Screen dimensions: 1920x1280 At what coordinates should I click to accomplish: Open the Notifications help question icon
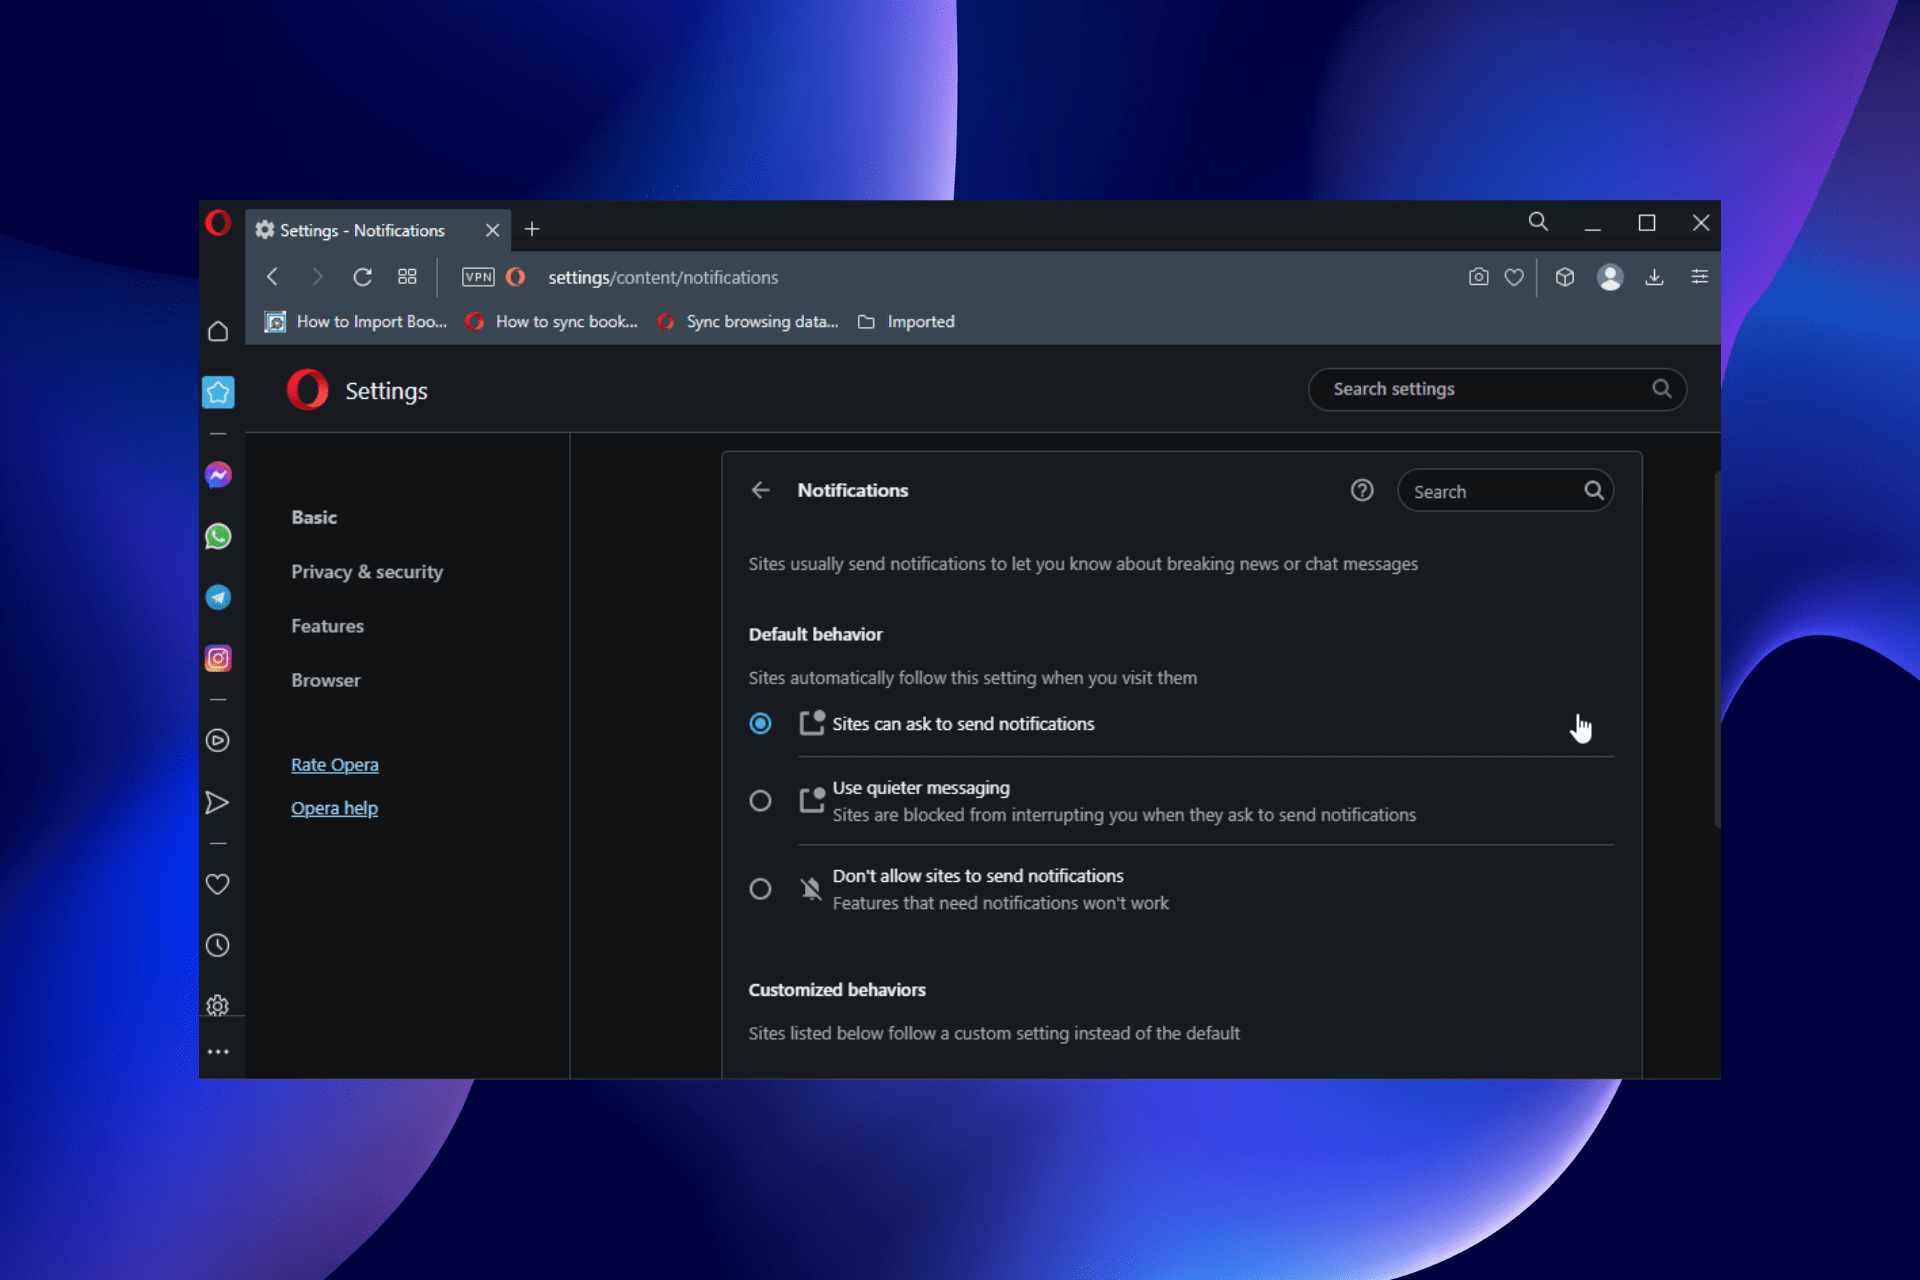click(x=1362, y=490)
